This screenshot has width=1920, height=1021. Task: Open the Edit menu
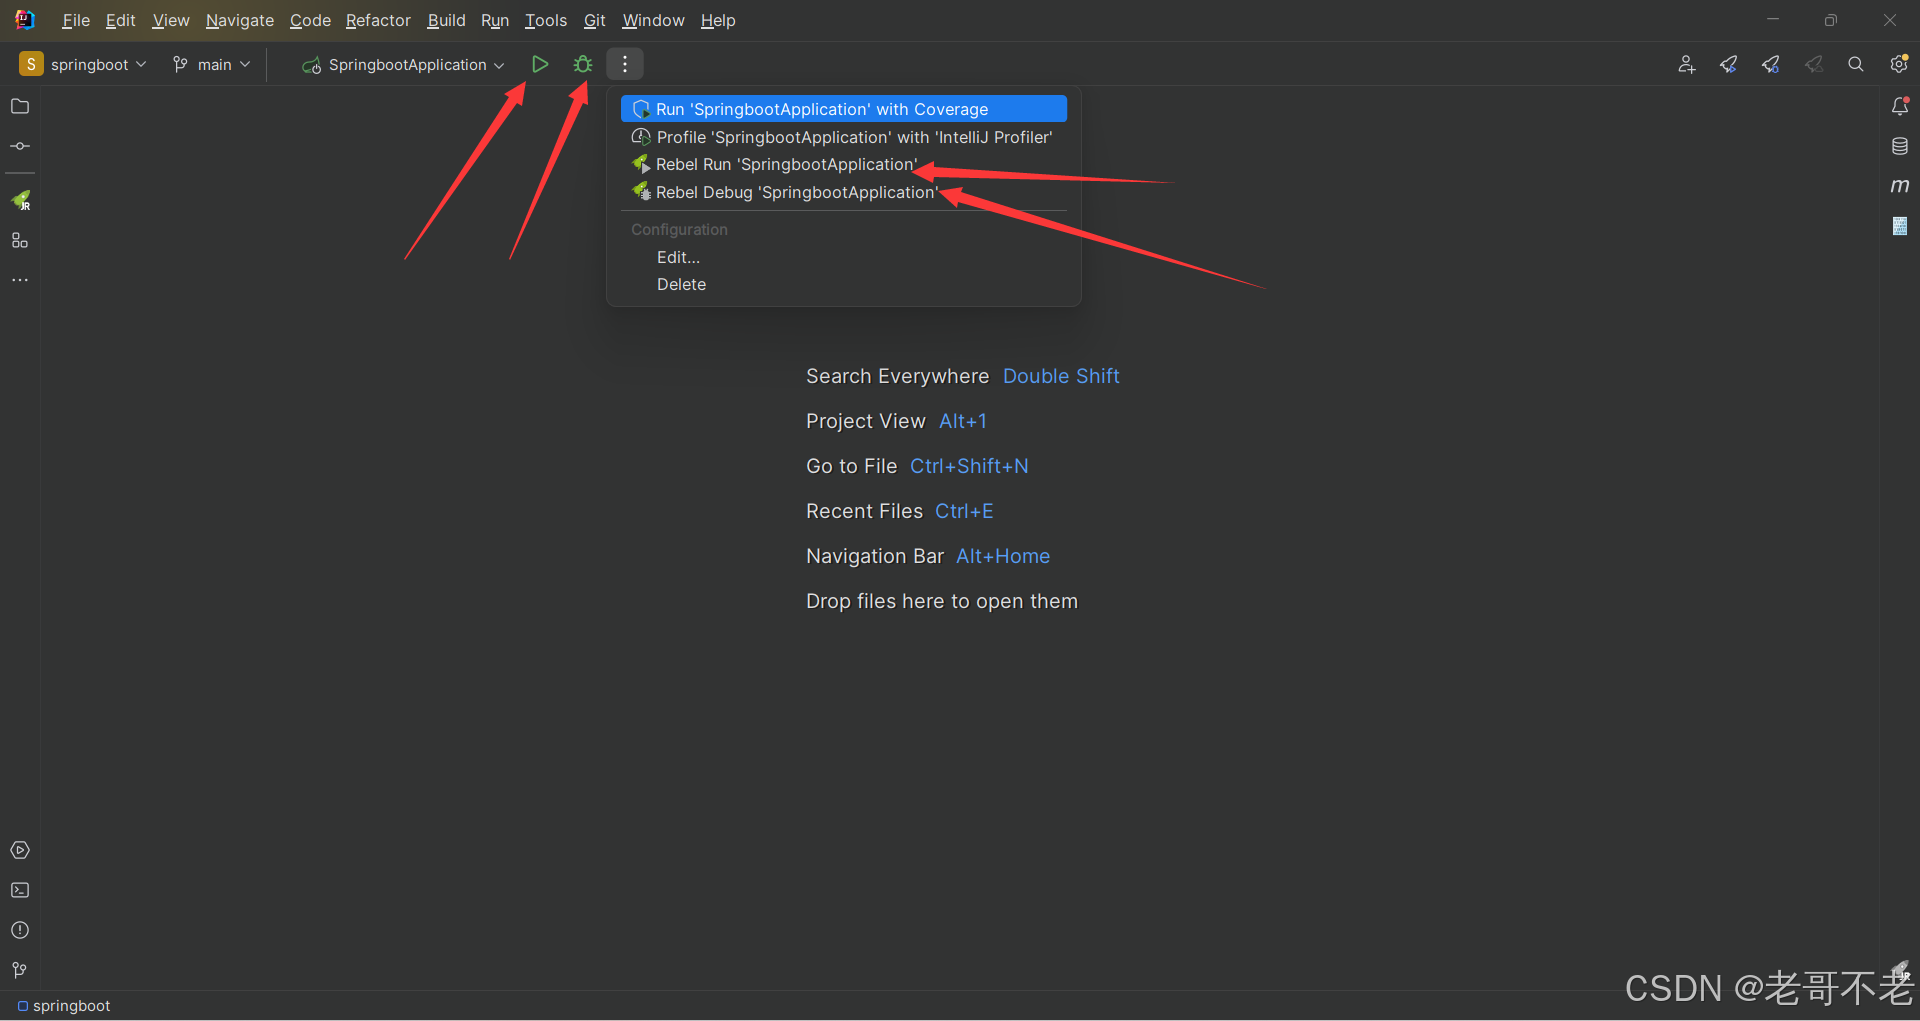point(120,20)
